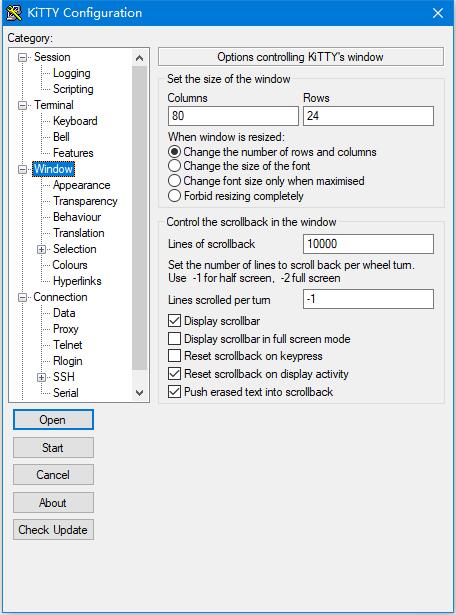Open the Serial category

tap(66, 393)
